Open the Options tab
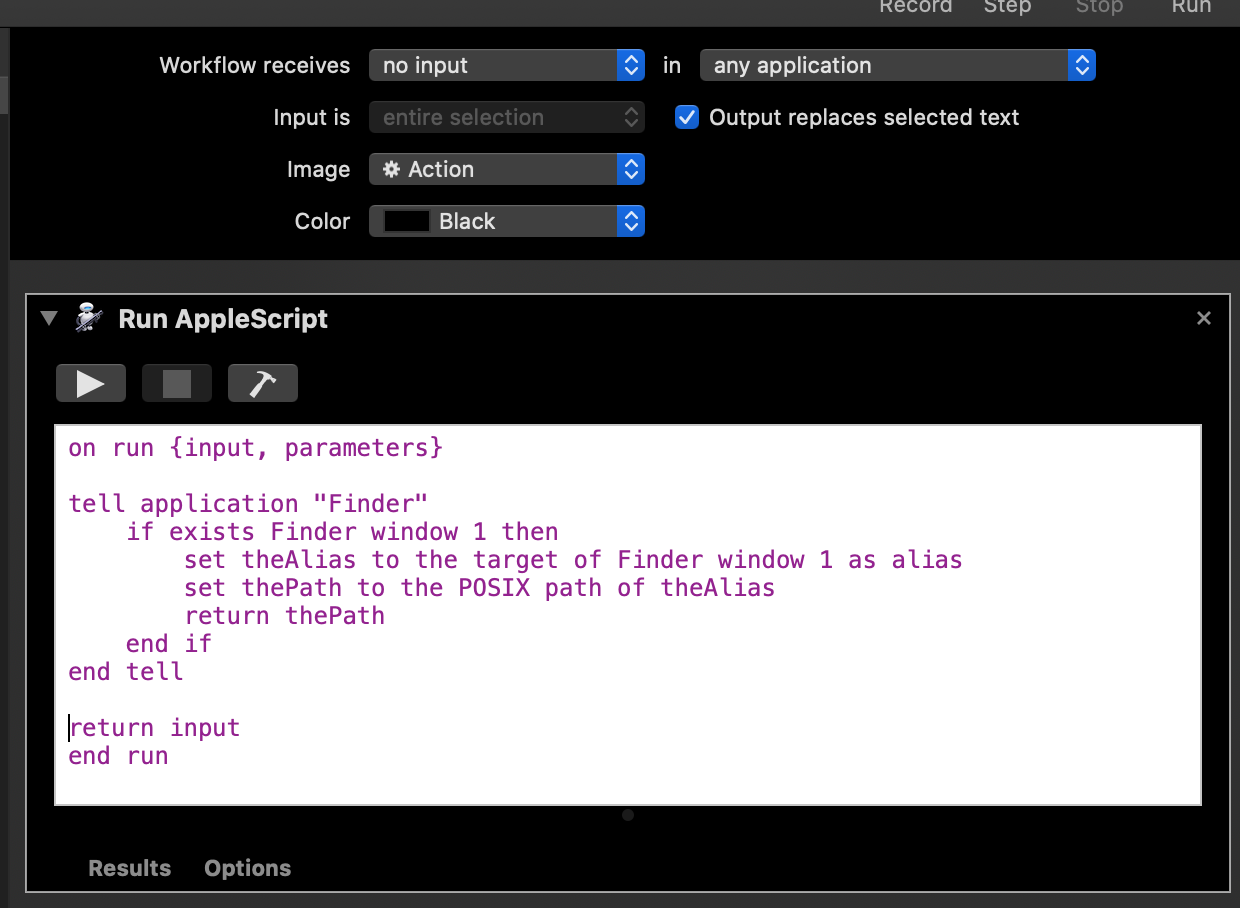 [248, 868]
